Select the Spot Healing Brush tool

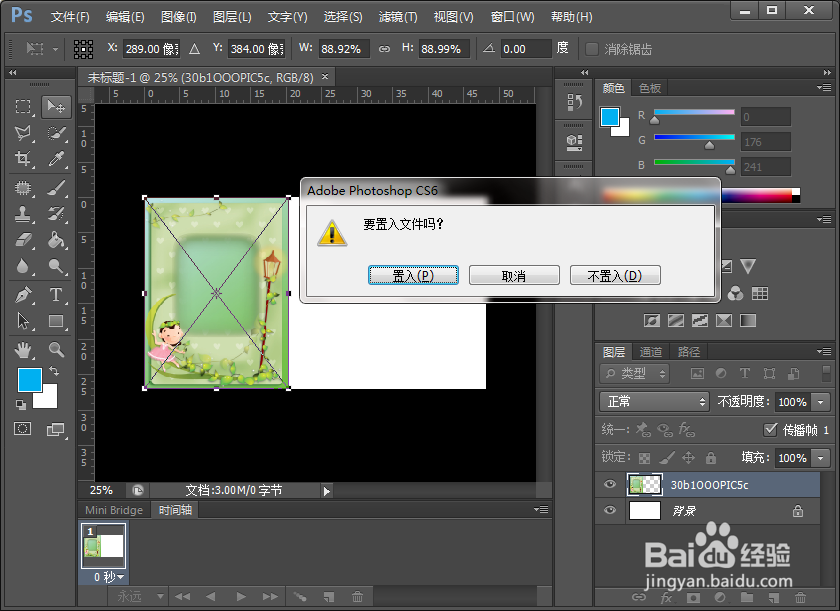23,188
